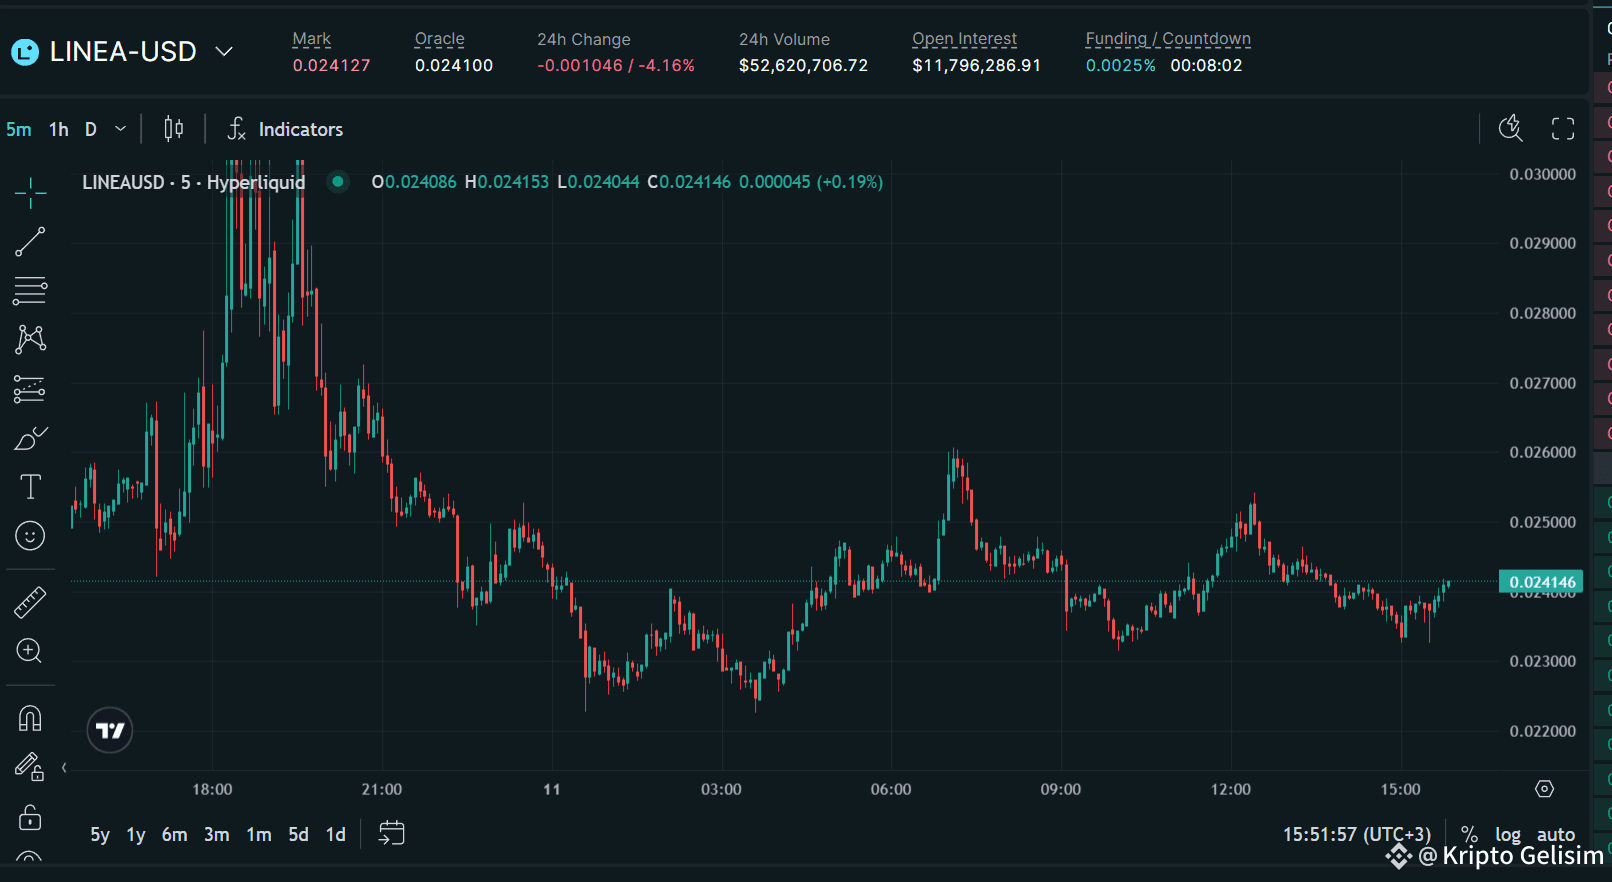Click the Funding / Countdown label
Screen dimensions: 1612x882
(1168, 39)
